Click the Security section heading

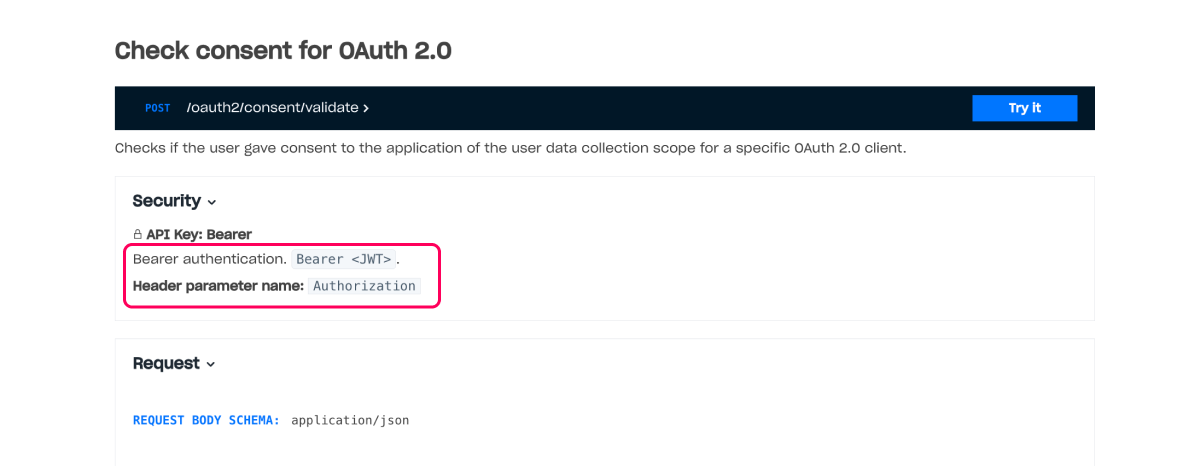tap(166, 201)
